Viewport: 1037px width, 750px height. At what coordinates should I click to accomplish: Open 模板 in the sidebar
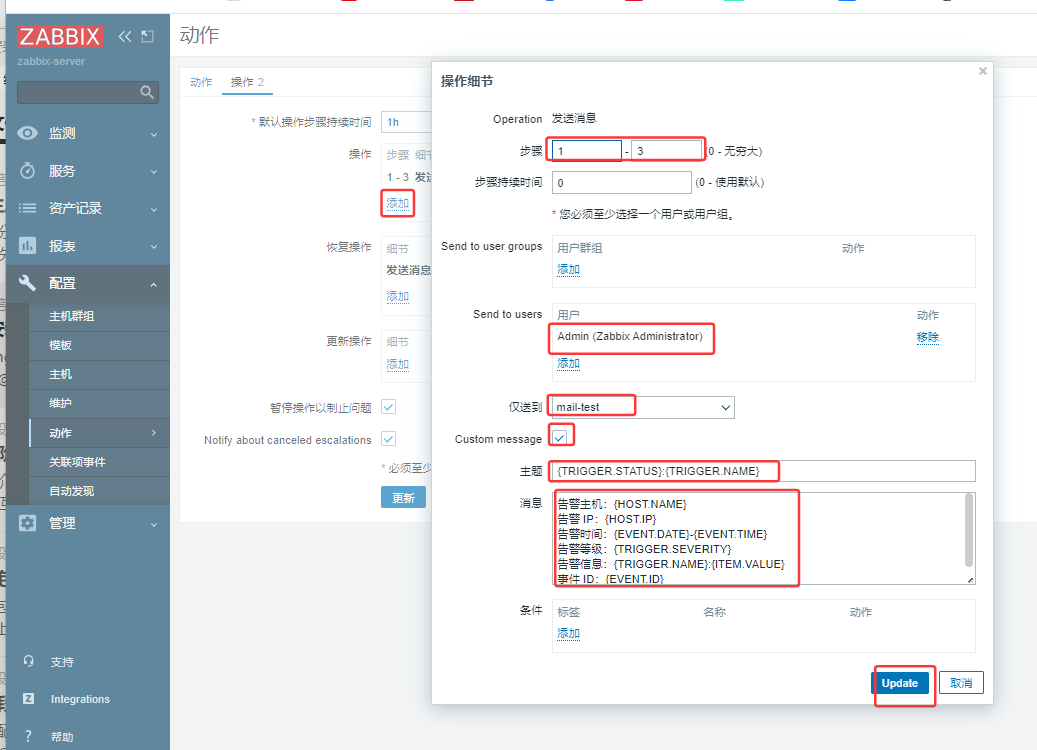60,345
